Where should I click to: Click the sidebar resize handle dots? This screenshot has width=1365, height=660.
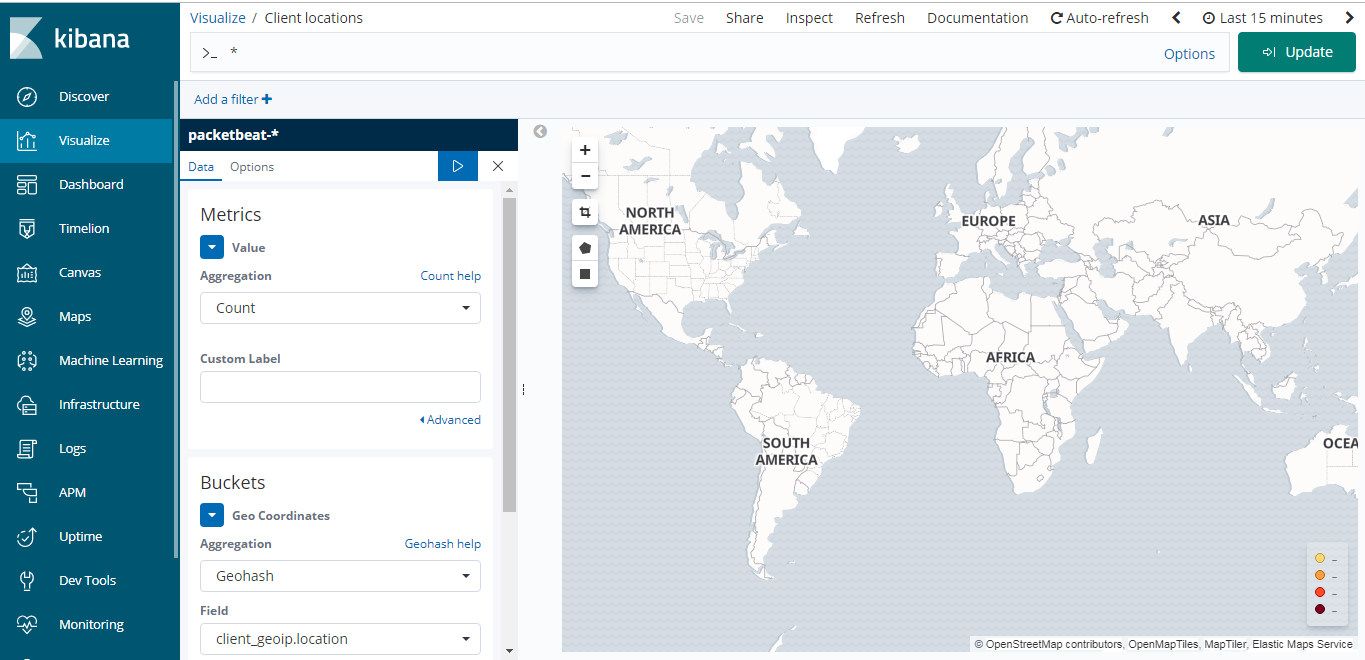tap(523, 390)
